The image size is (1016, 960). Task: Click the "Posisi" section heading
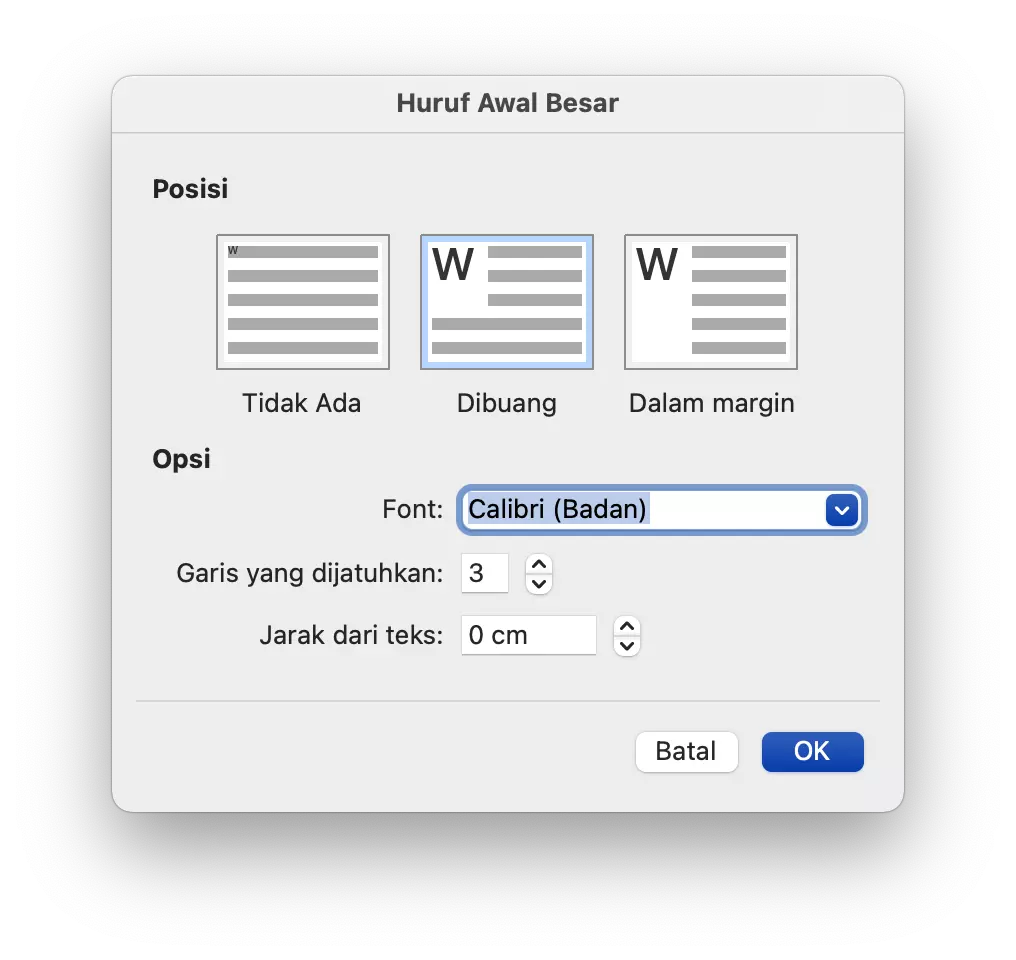(x=189, y=188)
